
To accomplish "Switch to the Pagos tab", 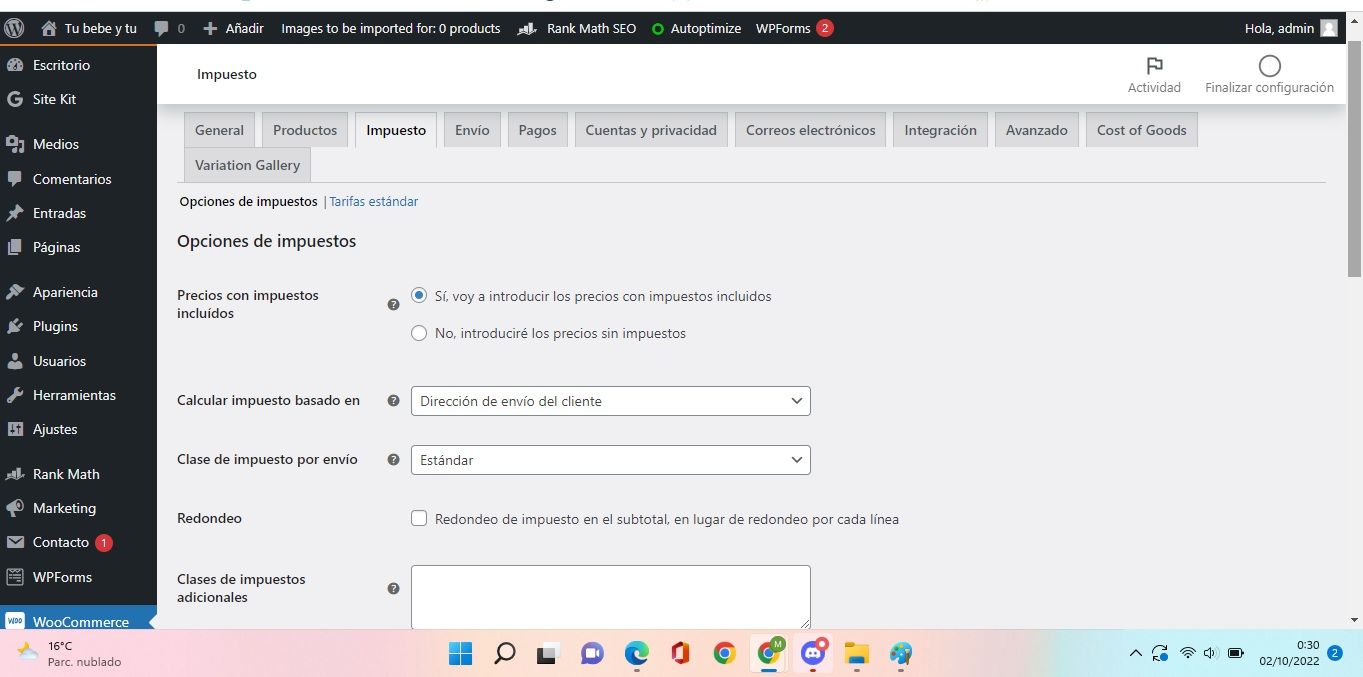I will tap(537, 130).
